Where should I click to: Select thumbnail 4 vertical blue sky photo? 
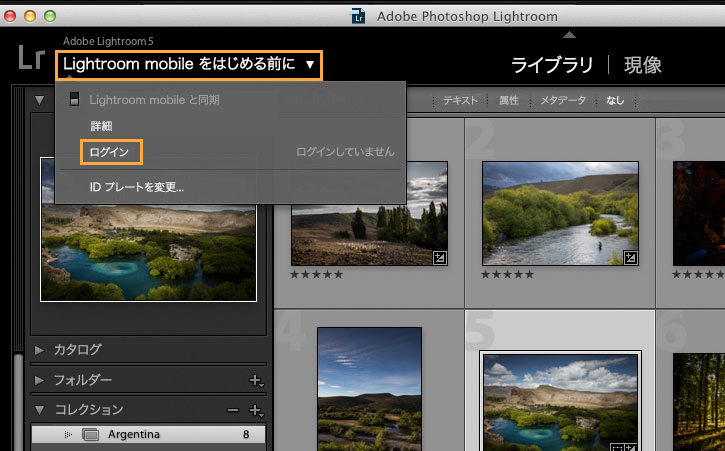point(369,389)
